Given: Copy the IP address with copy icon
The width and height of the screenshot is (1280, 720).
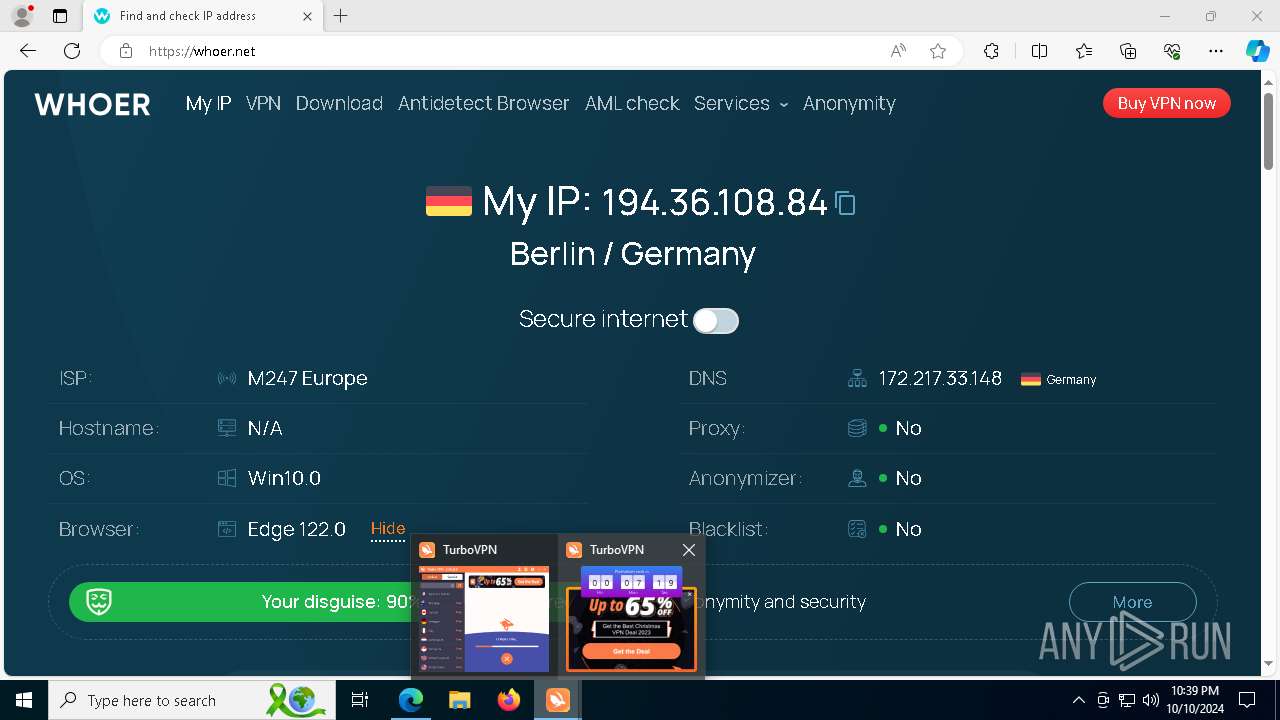Looking at the screenshot, I should tap(845, 203).
